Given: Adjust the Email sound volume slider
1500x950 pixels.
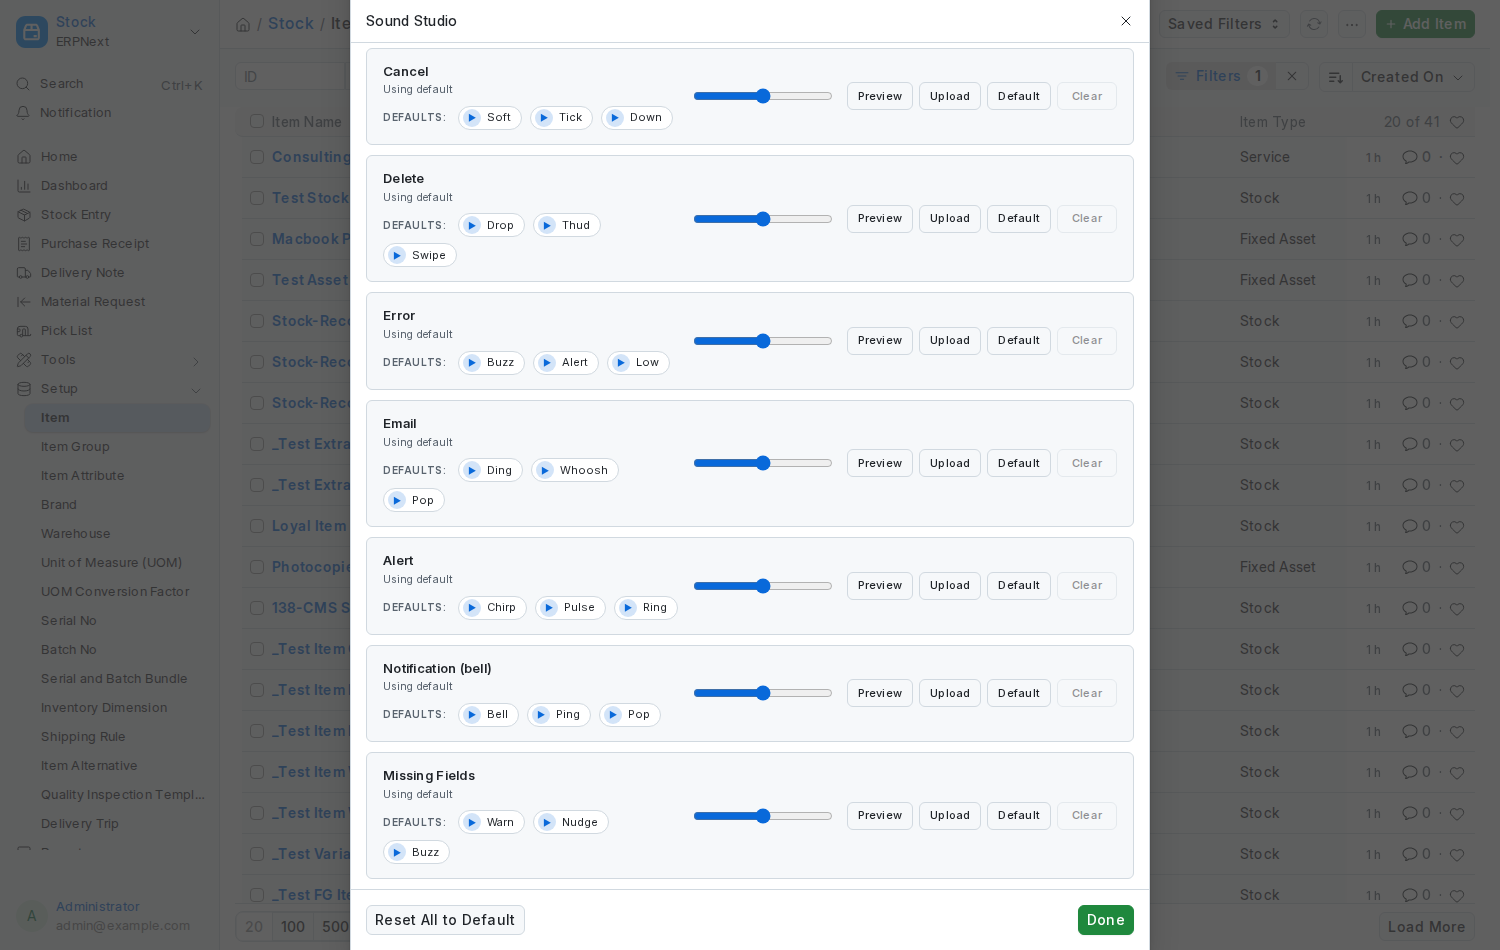Looking at the screenshot, I should 763,463.
